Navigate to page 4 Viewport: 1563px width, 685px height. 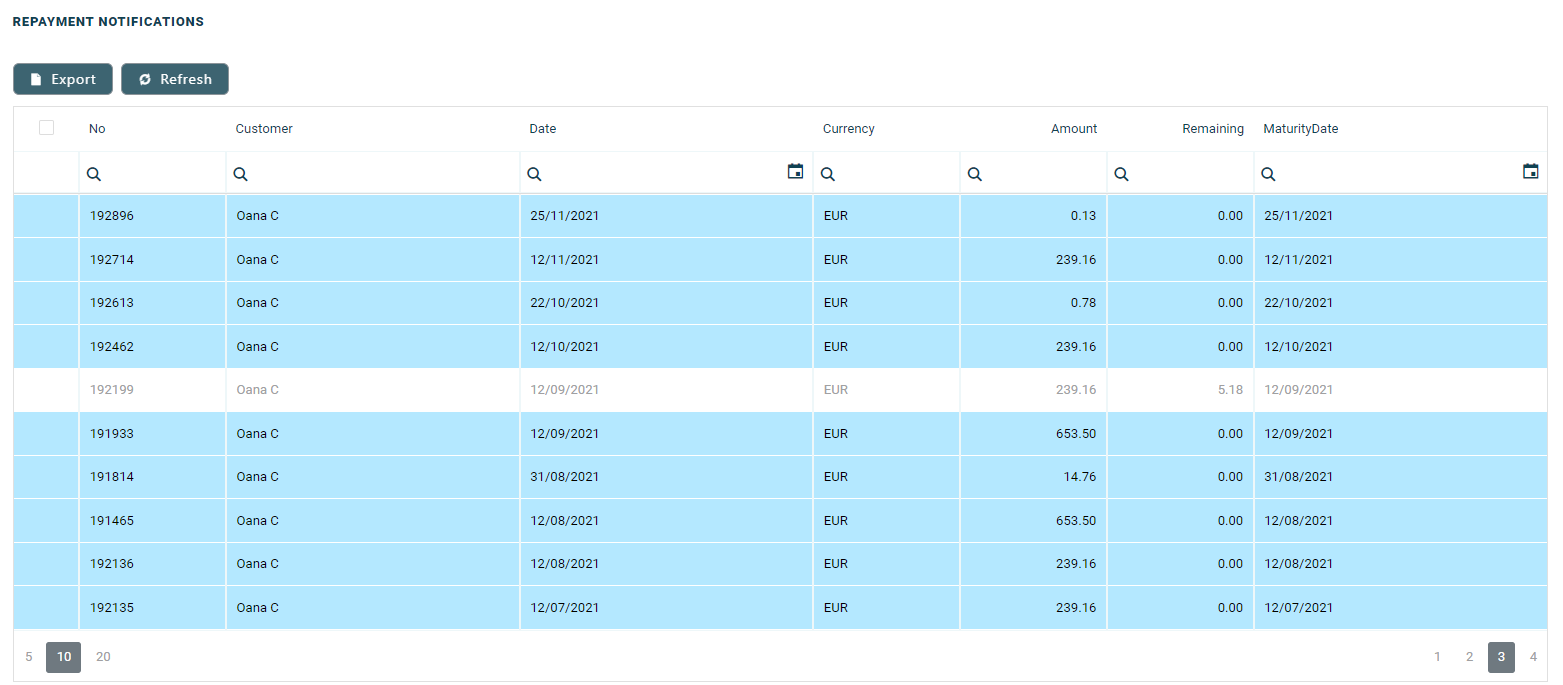(1533, 657)
